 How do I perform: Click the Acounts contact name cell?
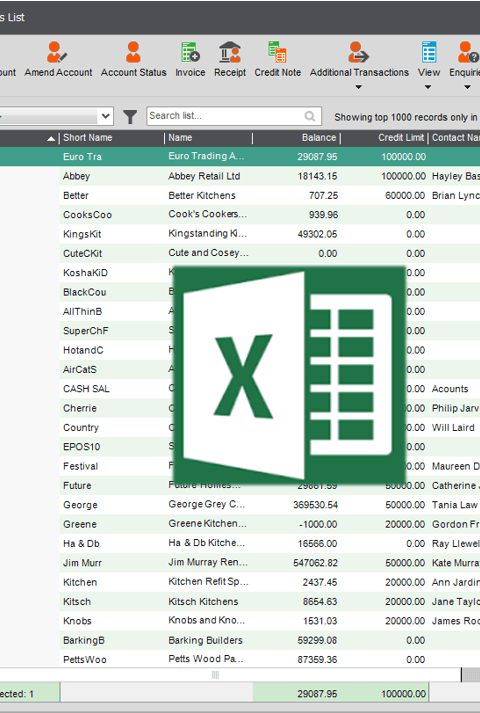click(x=450, y=389)
